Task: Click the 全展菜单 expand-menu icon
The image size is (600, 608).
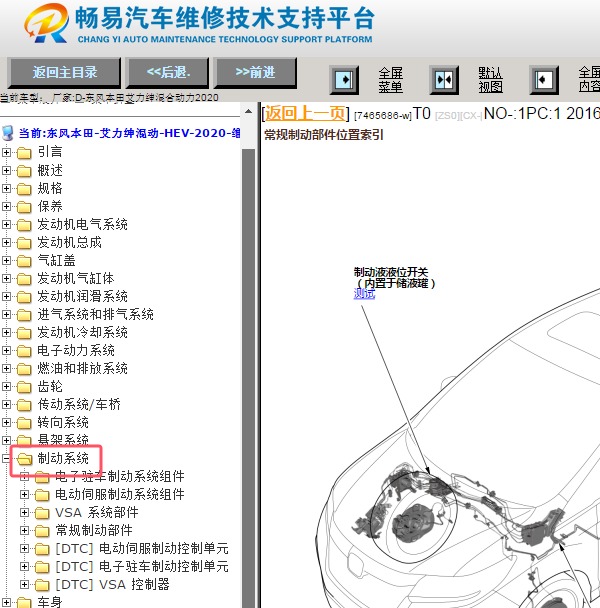Action: coord(344,79)
